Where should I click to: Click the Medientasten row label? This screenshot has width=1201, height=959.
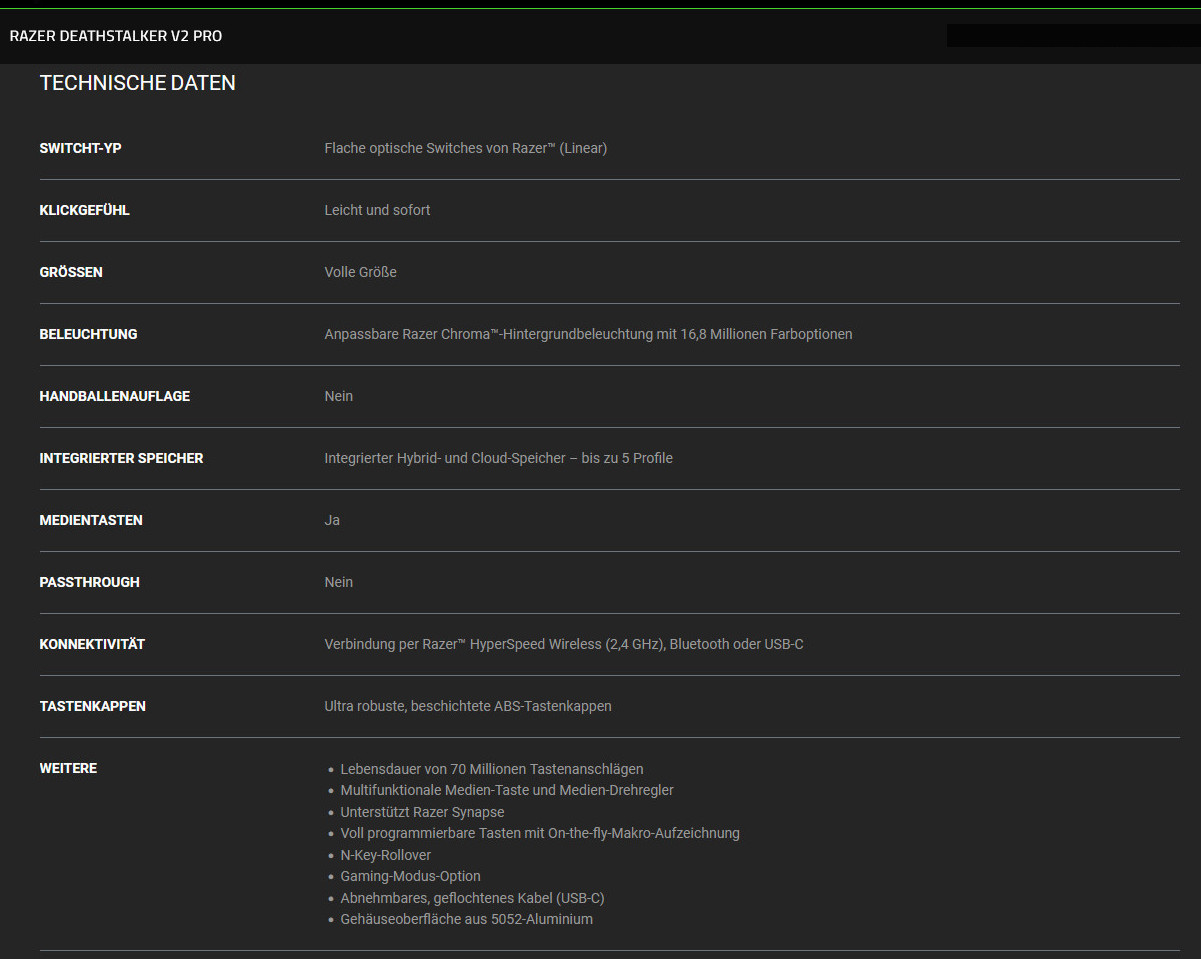91,520
